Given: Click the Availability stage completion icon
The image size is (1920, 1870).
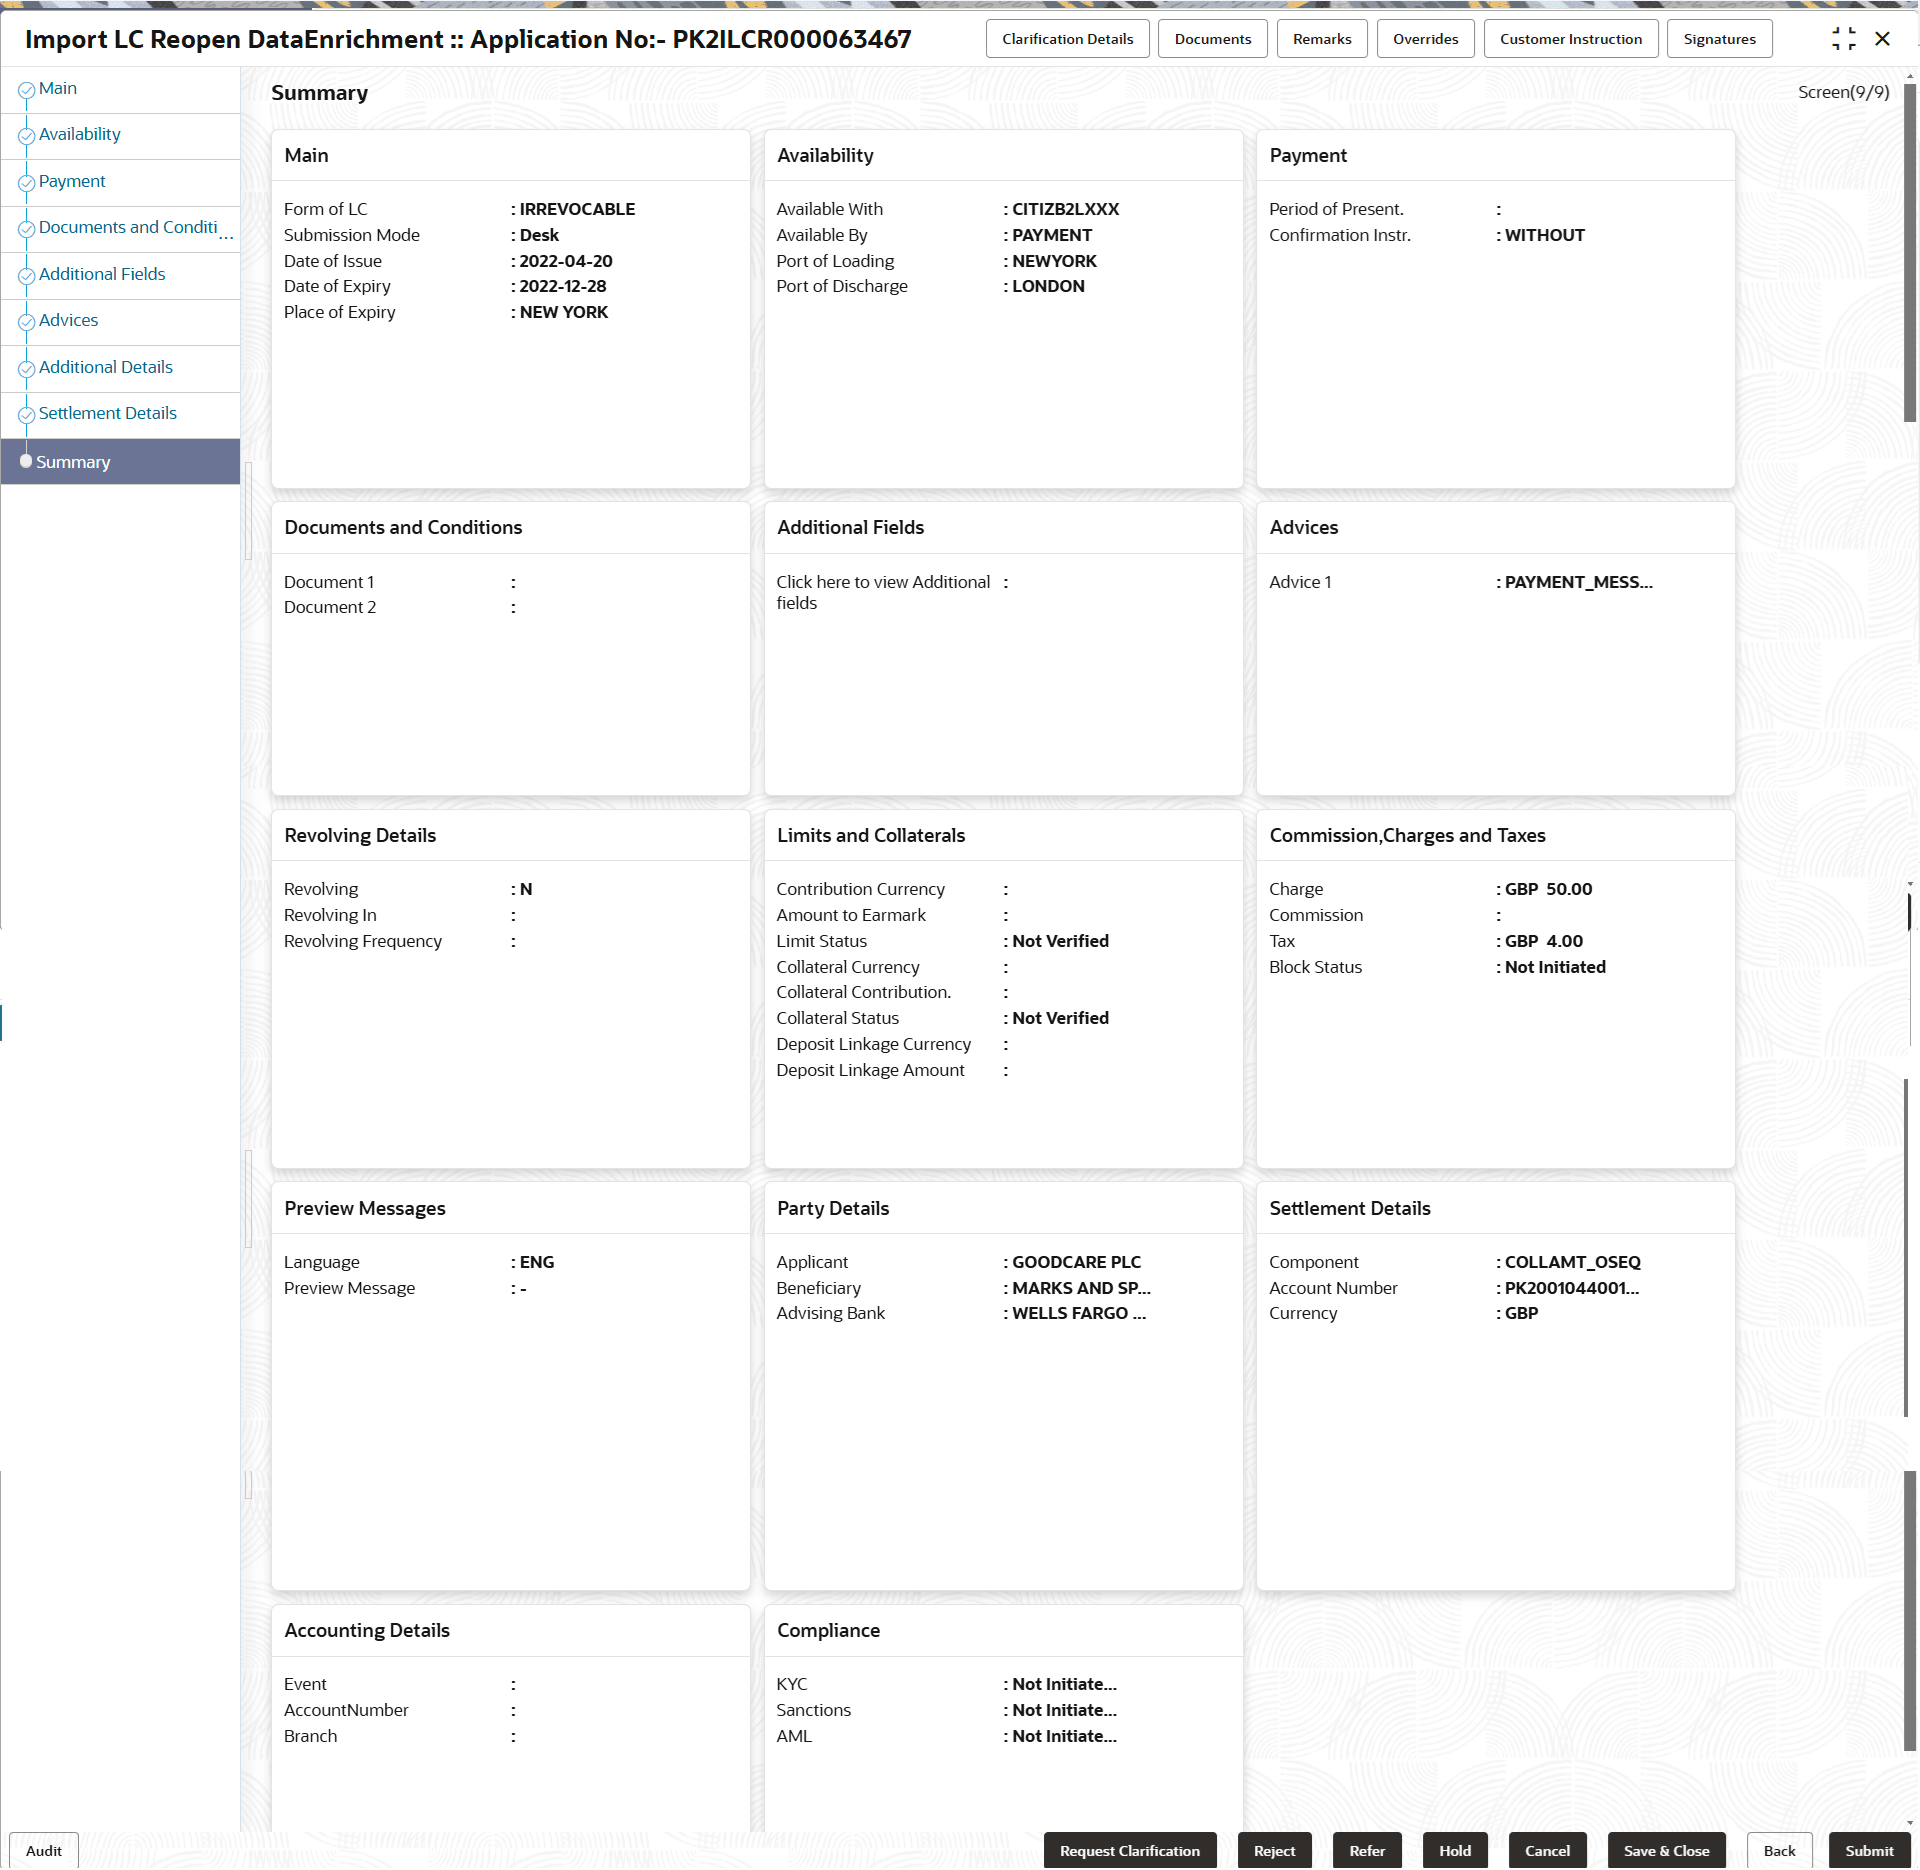Looking at the screenshot, I should [x=27, y=135].
